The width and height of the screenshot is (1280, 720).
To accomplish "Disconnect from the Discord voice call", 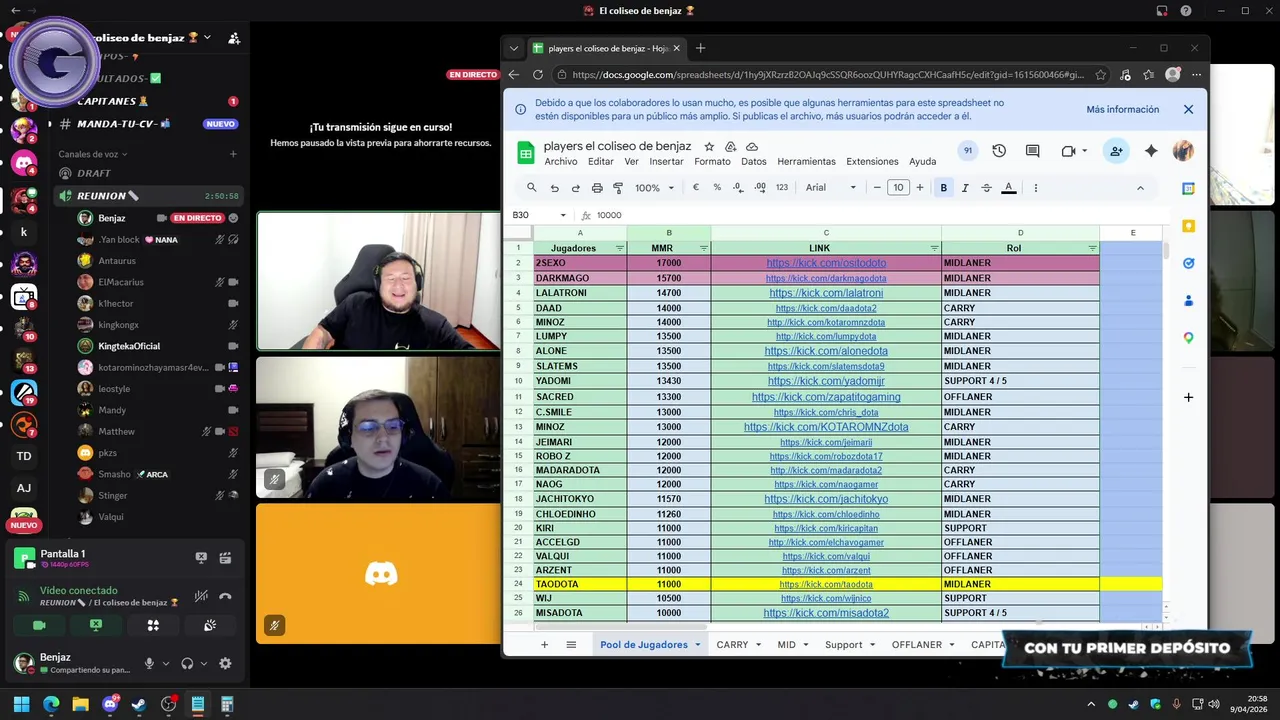I will [x=225, y=596].
